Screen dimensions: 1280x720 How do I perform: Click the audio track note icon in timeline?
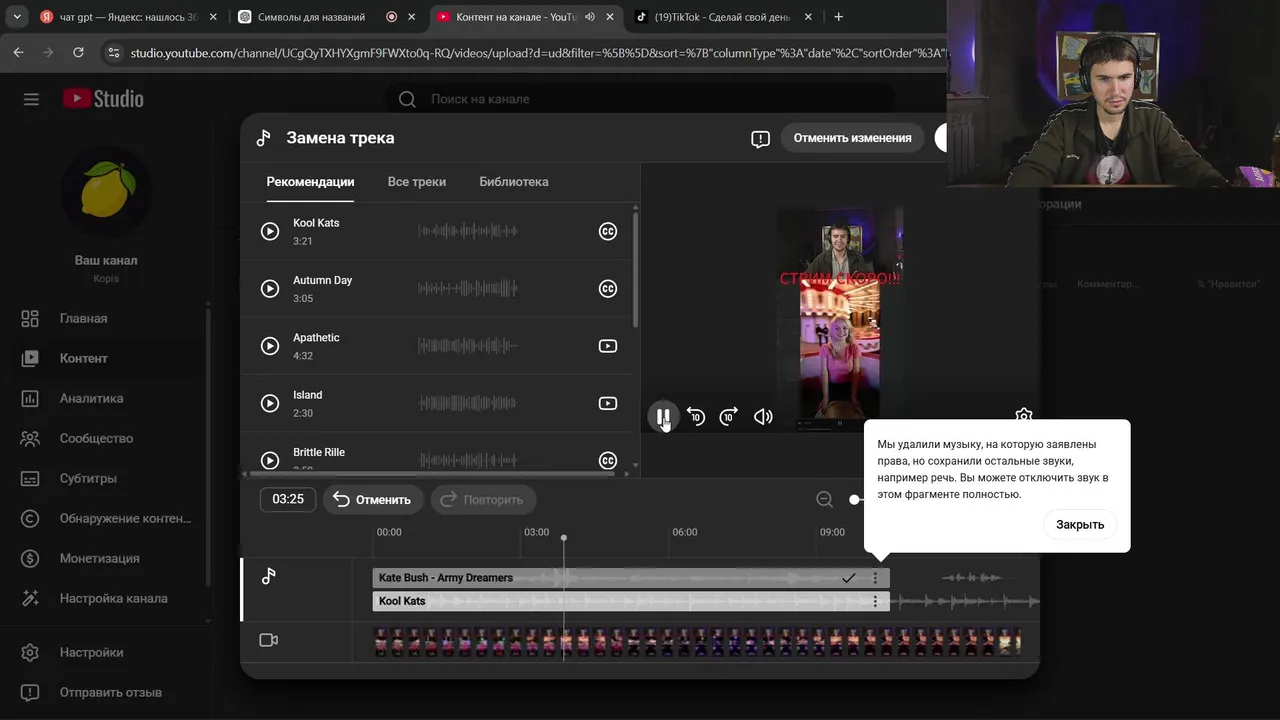click(268, 576)
